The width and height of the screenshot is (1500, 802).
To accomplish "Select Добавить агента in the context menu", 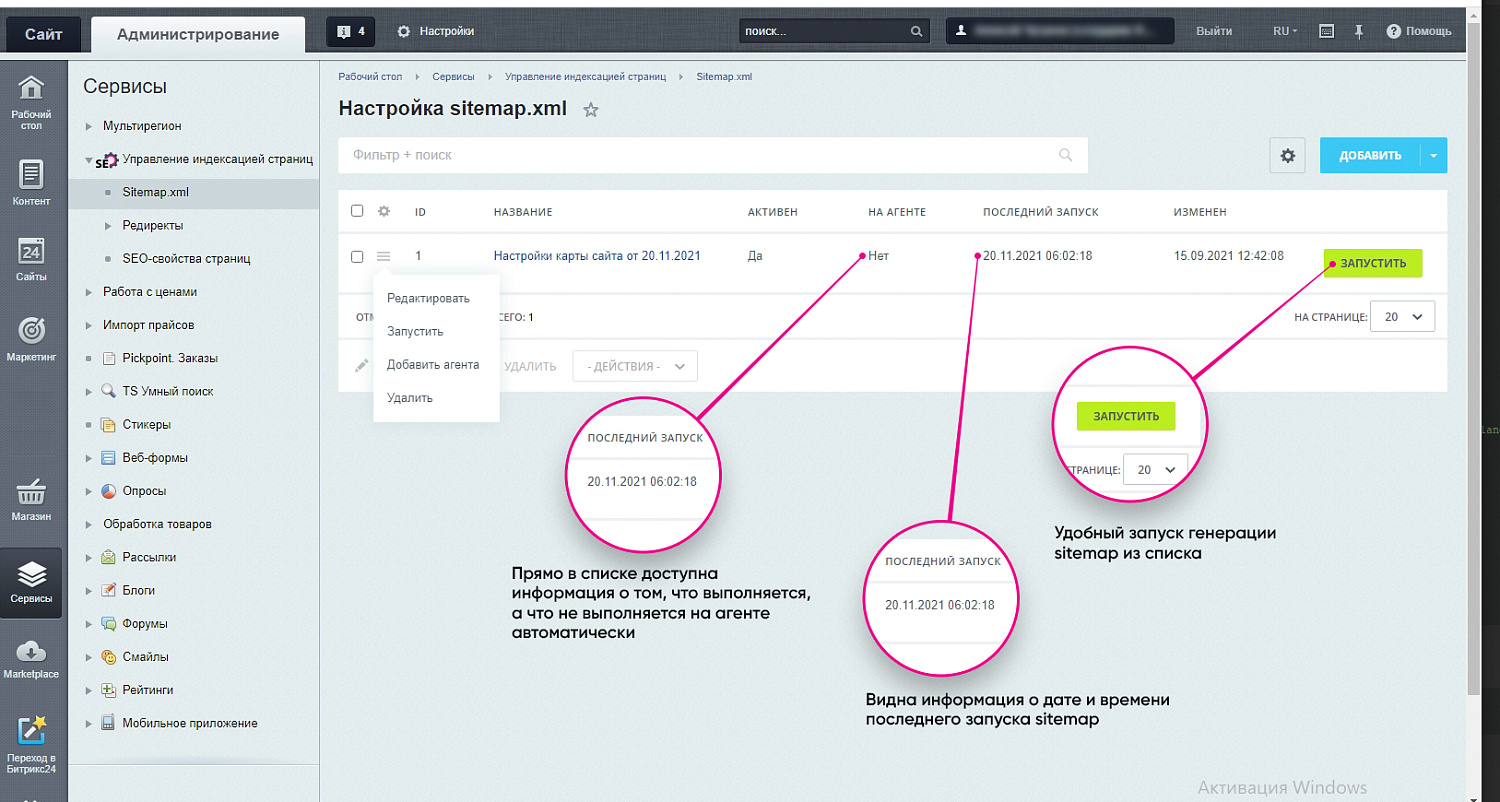I will tap(432, 364).
